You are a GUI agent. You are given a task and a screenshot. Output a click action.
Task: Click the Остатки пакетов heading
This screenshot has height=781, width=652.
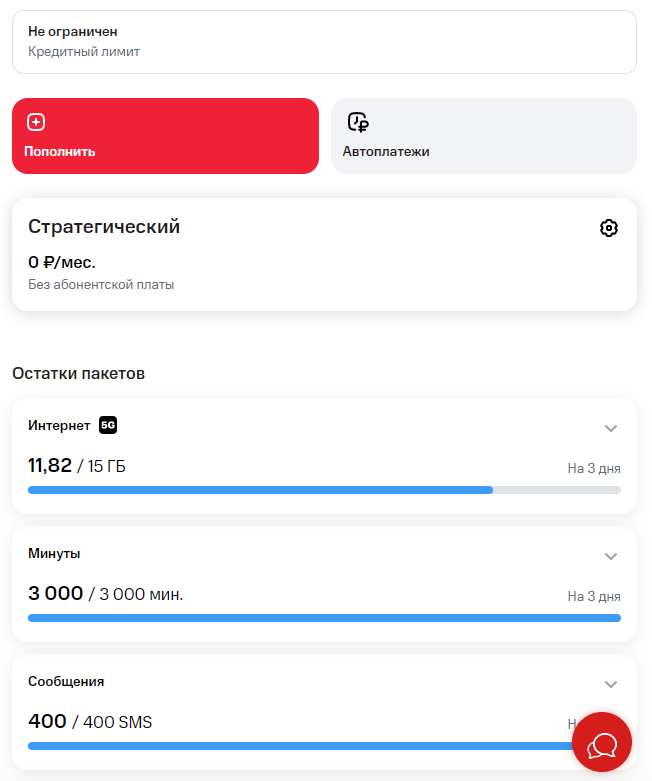[79, 374]
